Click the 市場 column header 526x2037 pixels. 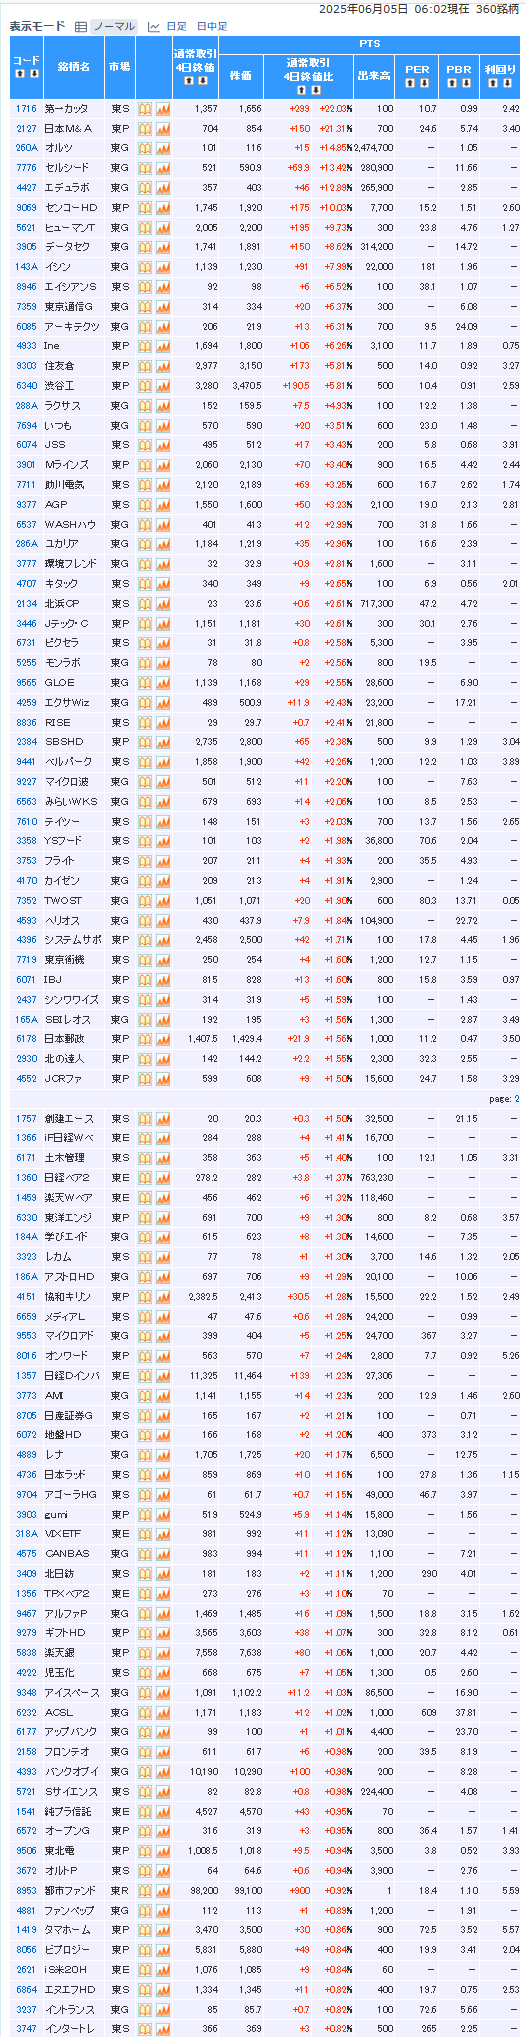pos(119,66)
